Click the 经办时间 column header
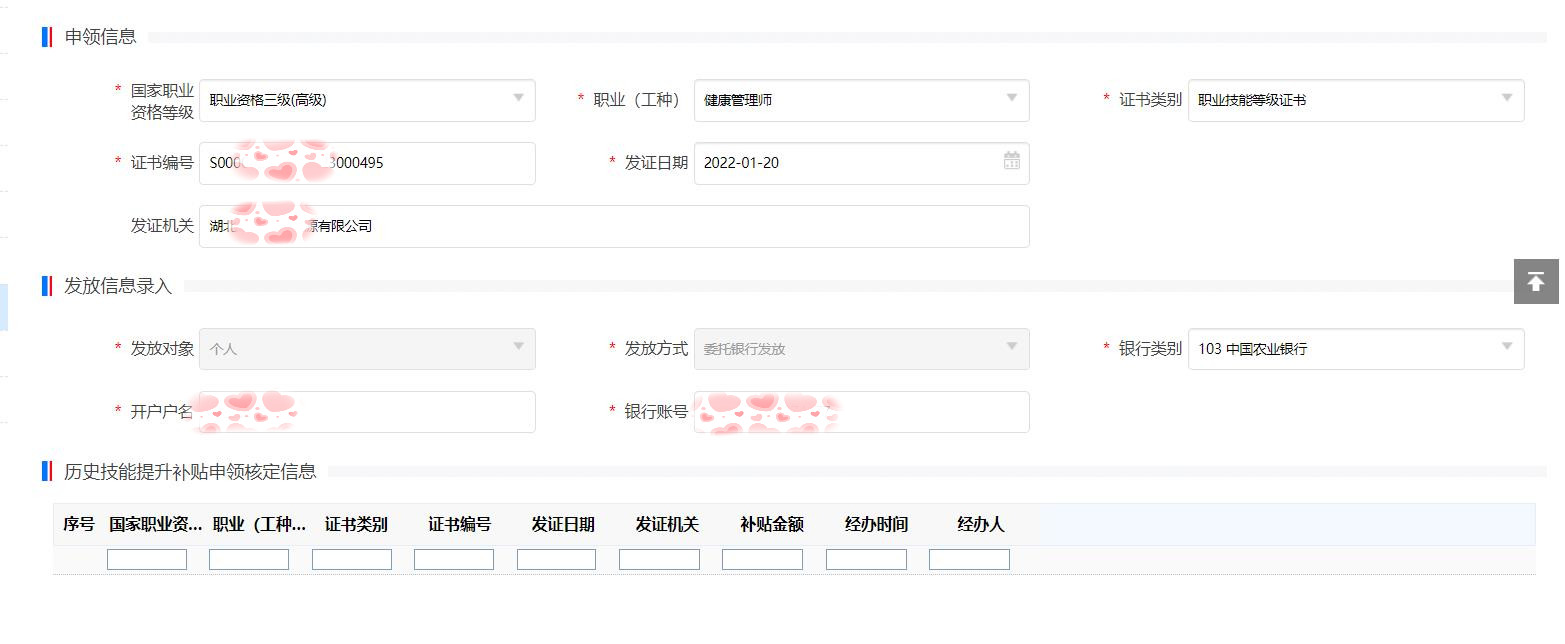 pyautogui.click(x=876, y=525)
